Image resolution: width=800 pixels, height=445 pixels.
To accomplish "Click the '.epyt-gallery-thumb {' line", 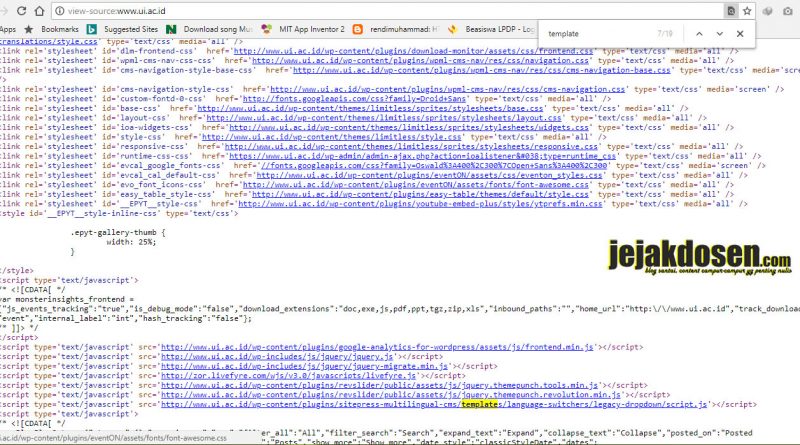I will click(x=118, y=232).
